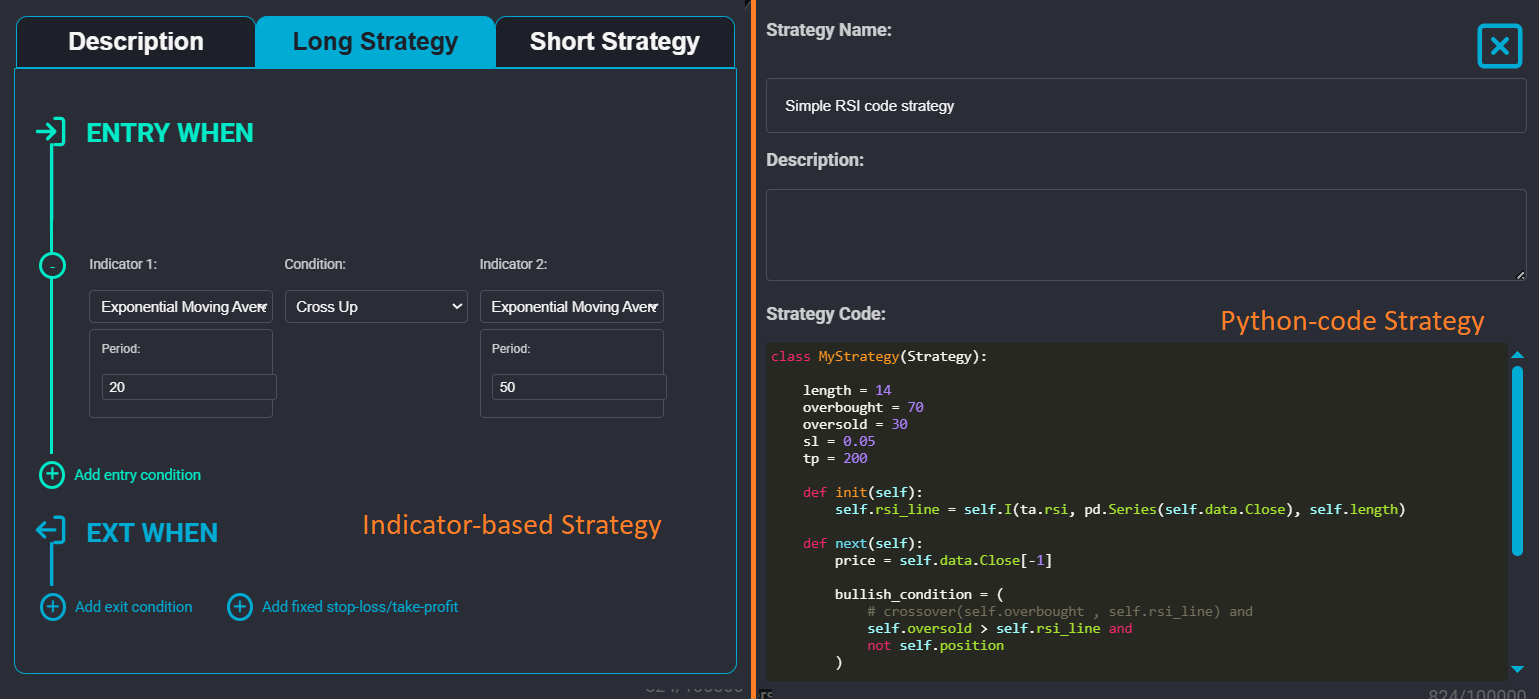Switch to the Short Strategy tab
1539x699 pixels.
615,42
